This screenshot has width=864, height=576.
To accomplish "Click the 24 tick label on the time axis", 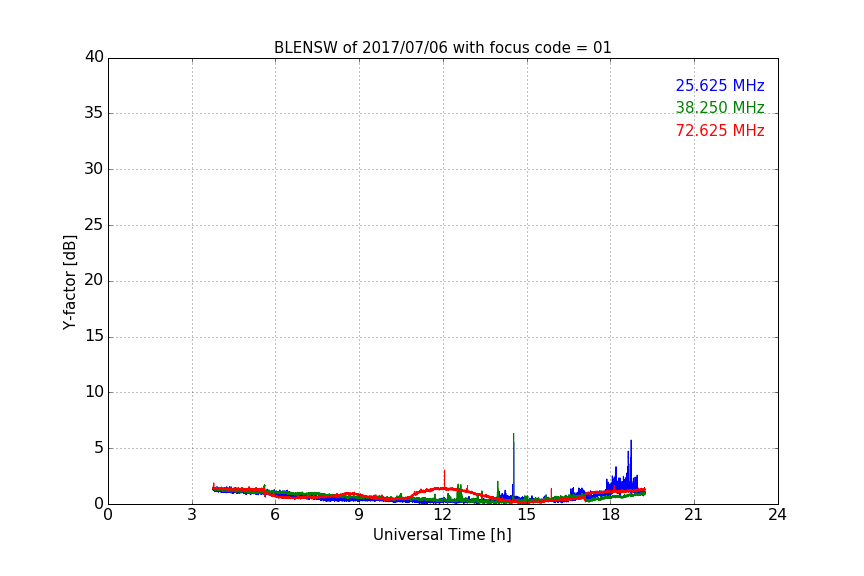I will (777, 515).
